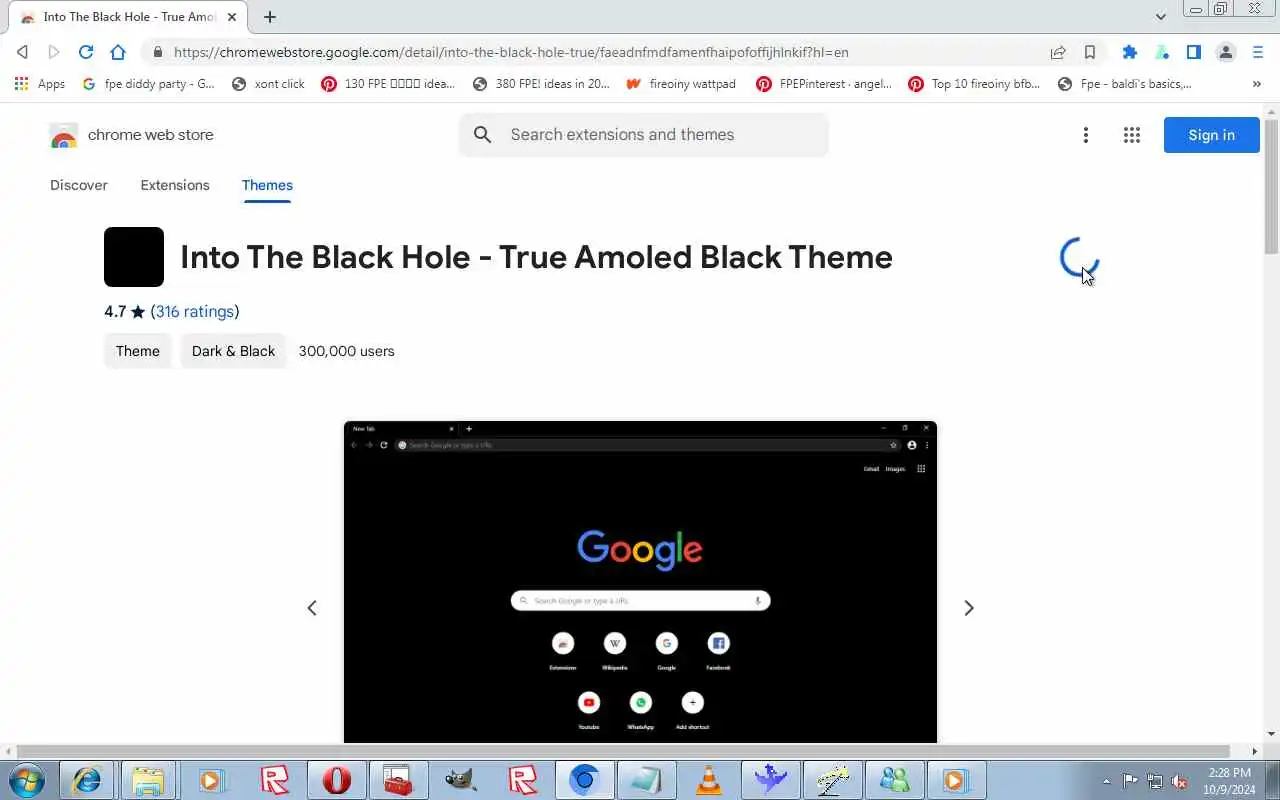Click the muted volume tray icon
This screenshot has height=800, width=1280.
coord(1181,780)
